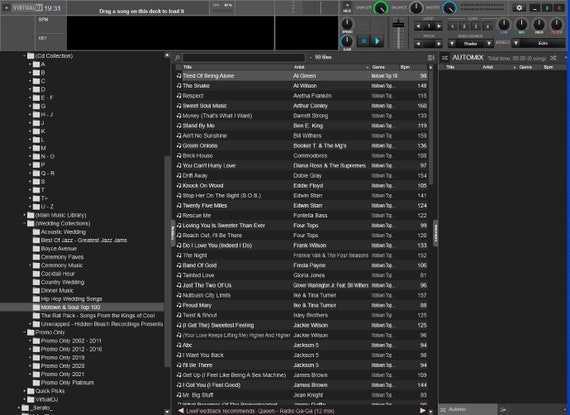
Task: Trigger cue point 4
Action: point(487,26)
